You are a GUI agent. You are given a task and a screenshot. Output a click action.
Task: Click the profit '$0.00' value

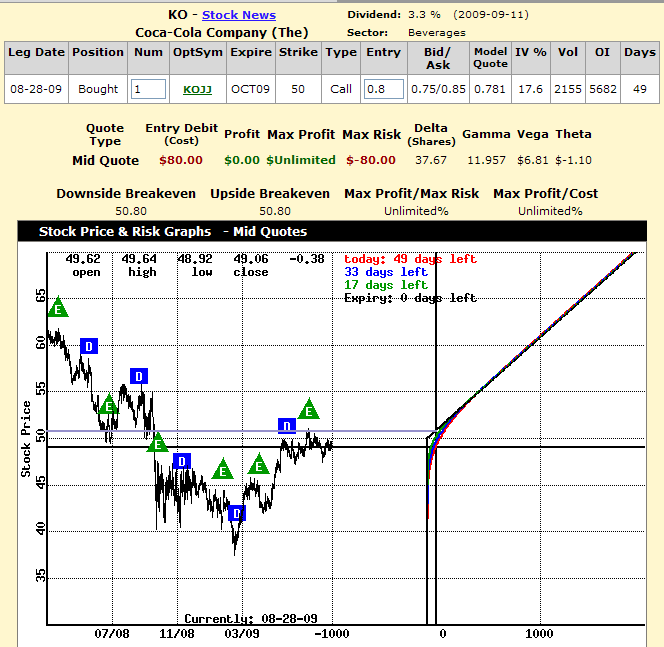242,160
